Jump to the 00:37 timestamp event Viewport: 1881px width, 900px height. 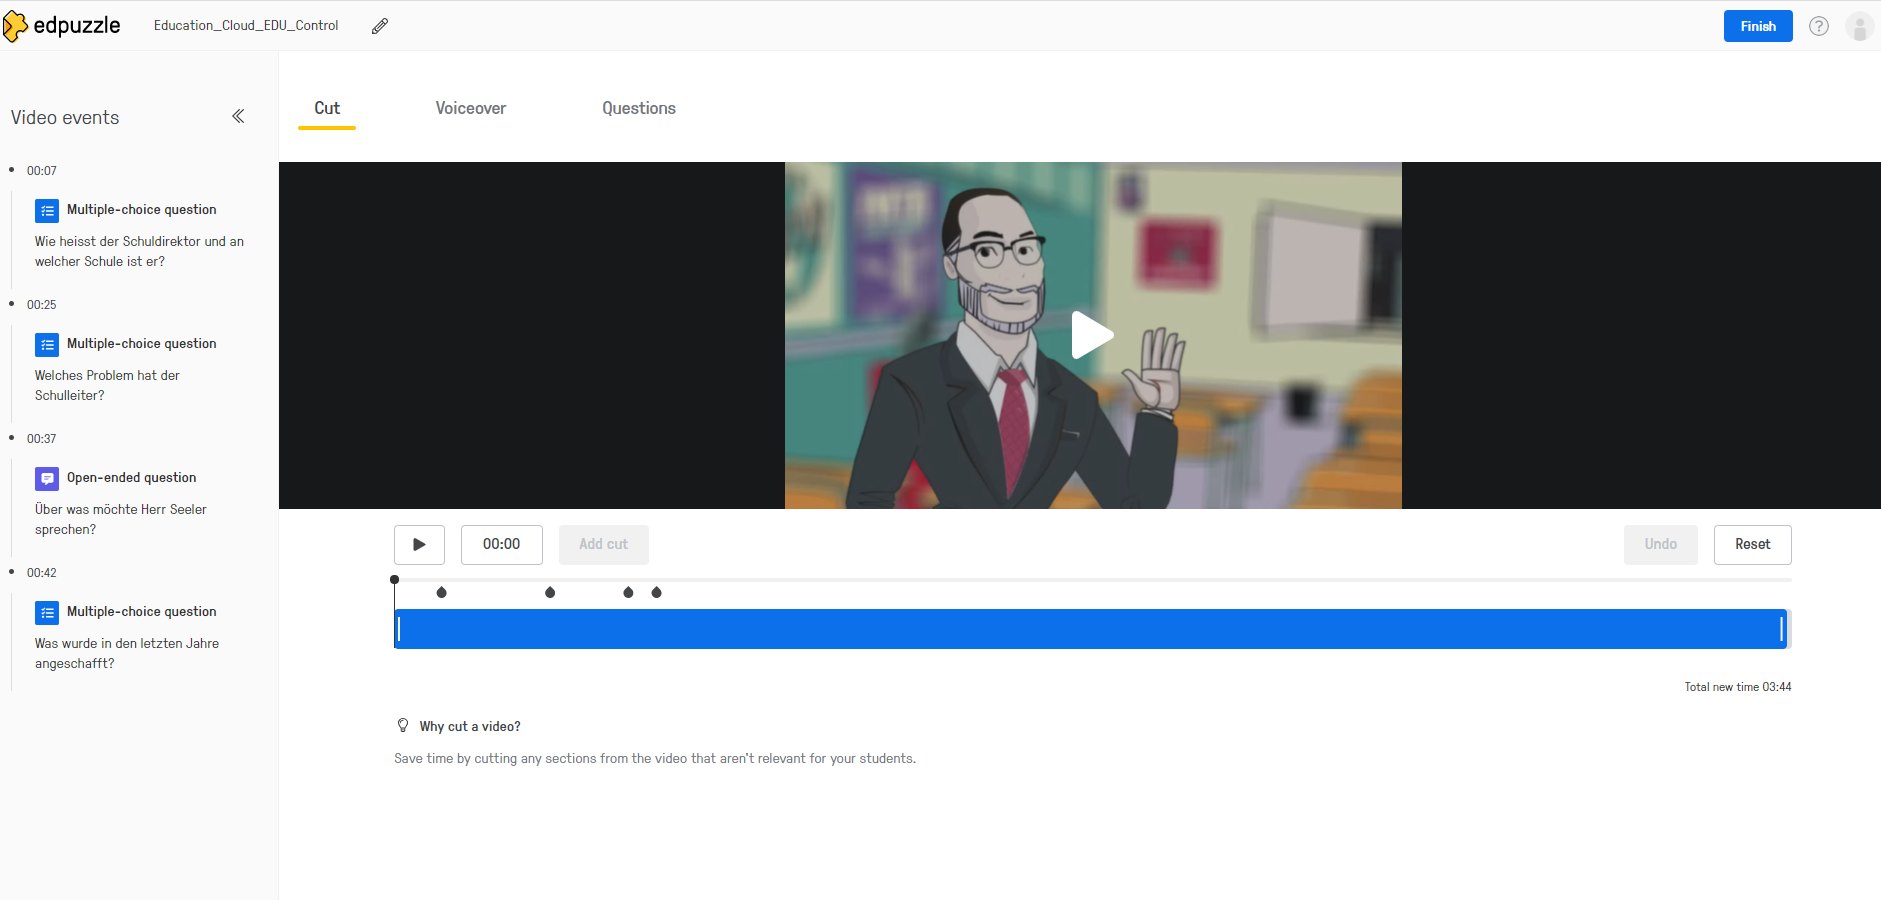click(42, 439)
